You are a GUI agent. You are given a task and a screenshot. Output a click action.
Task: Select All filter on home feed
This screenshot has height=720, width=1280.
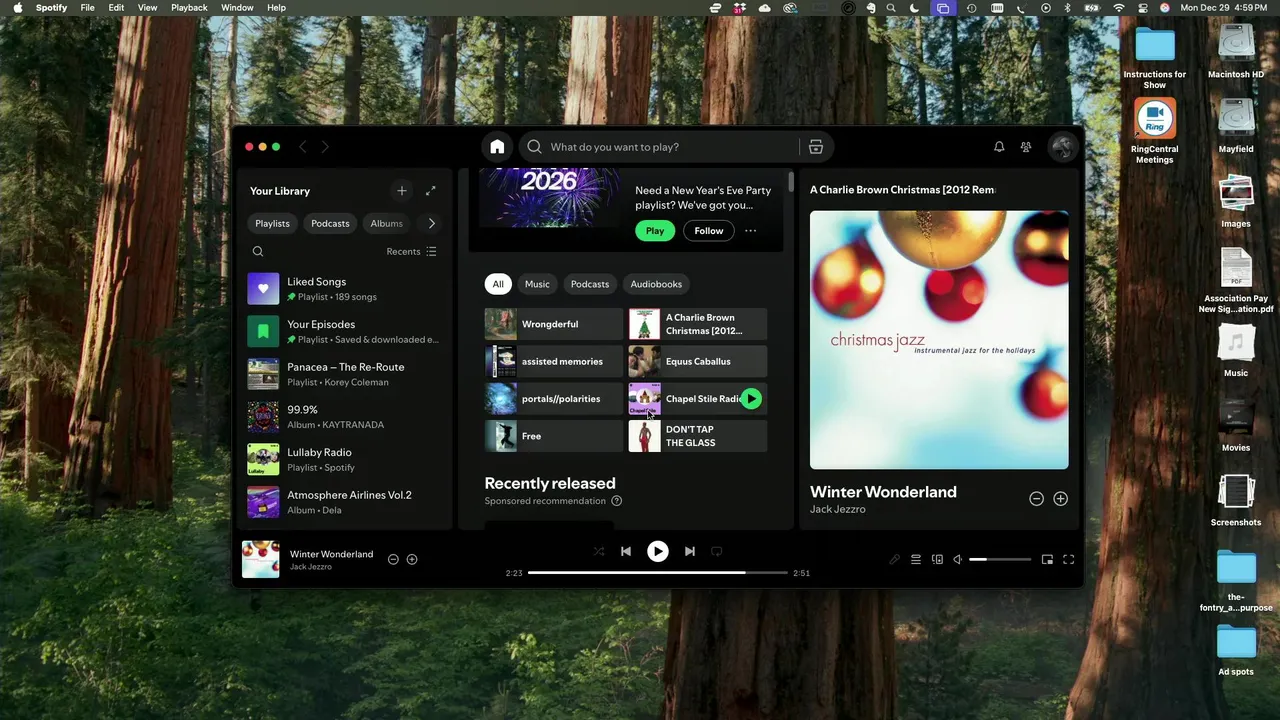(x=498, y=284)
